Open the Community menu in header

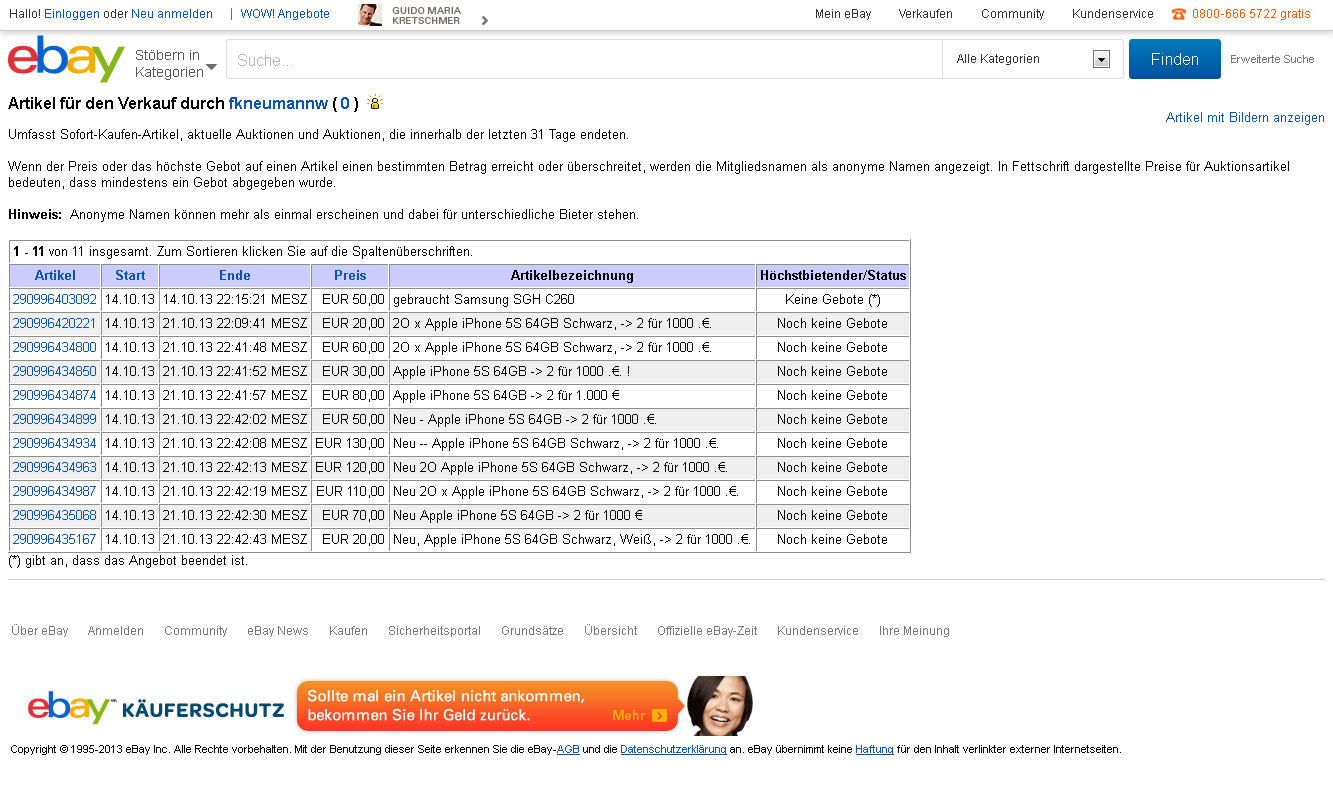pos(1013,14)
